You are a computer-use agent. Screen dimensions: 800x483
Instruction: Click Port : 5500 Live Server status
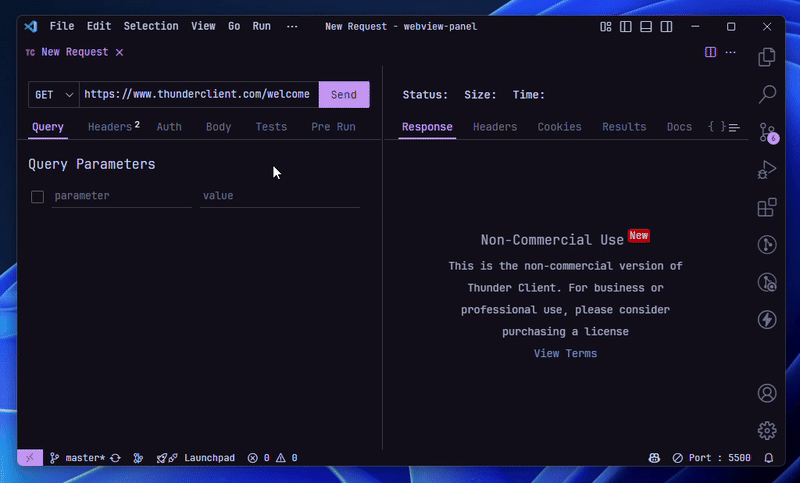coord(711,457)
